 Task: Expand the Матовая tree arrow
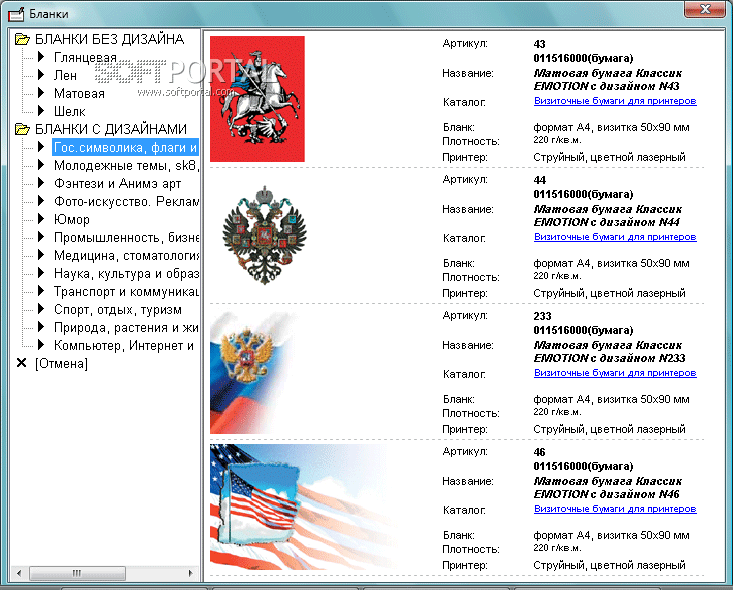click(x=41, y=93)
